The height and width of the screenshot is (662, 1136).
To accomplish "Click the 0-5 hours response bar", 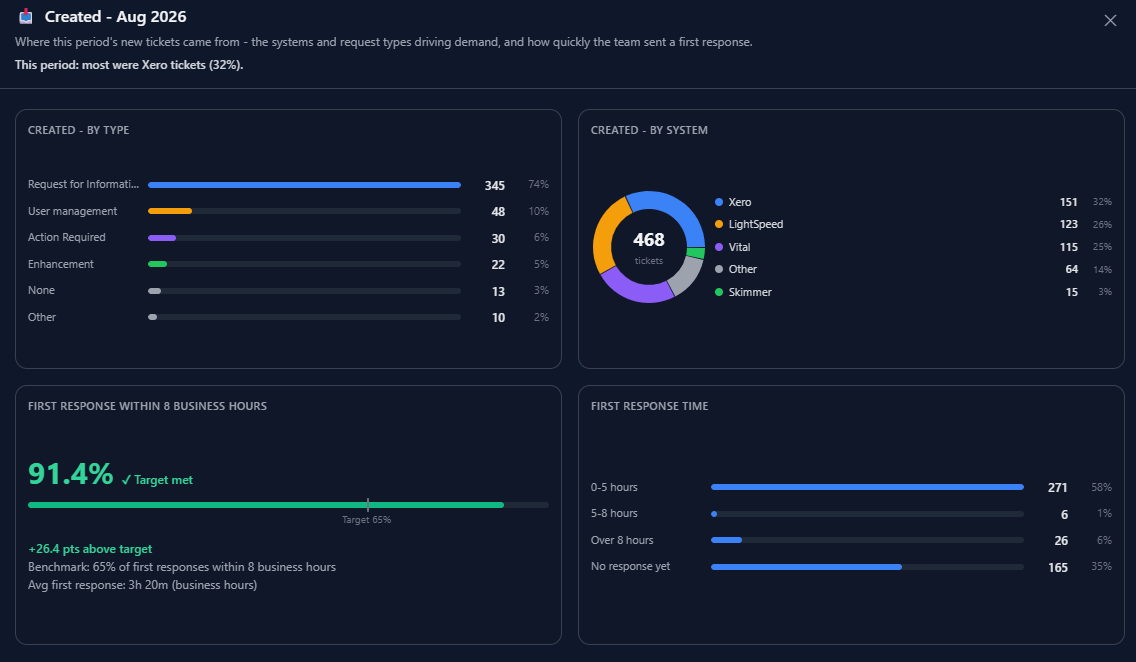I will click(x=867, y=487).
